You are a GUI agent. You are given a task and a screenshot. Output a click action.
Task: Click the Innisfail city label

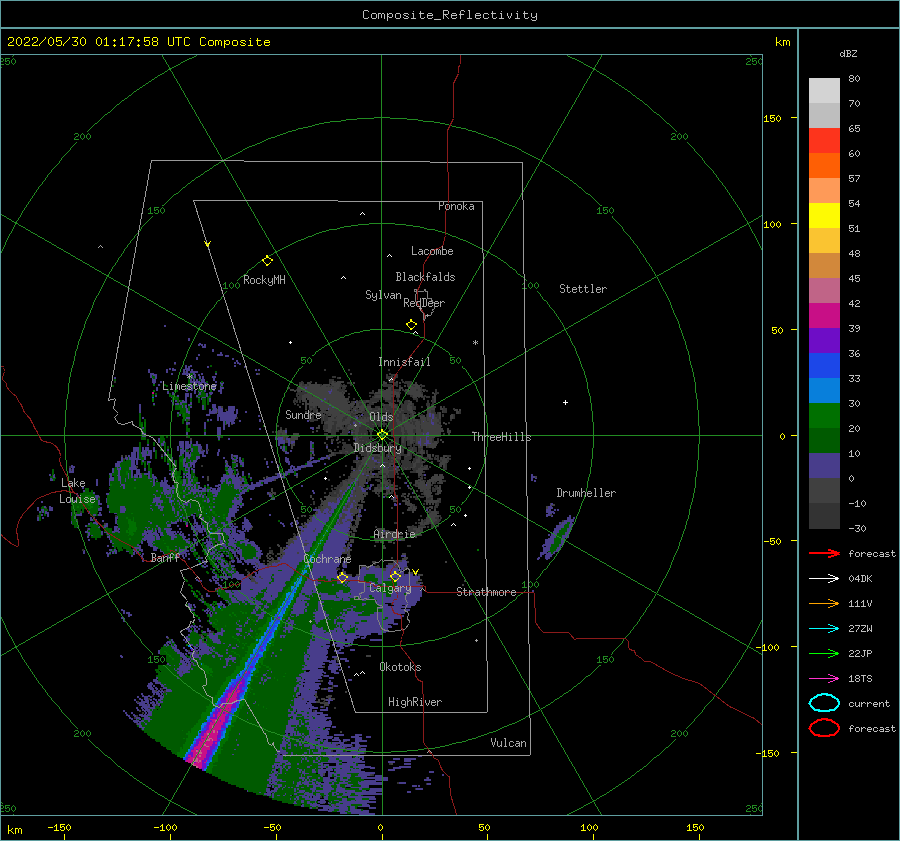coord(404,362)
